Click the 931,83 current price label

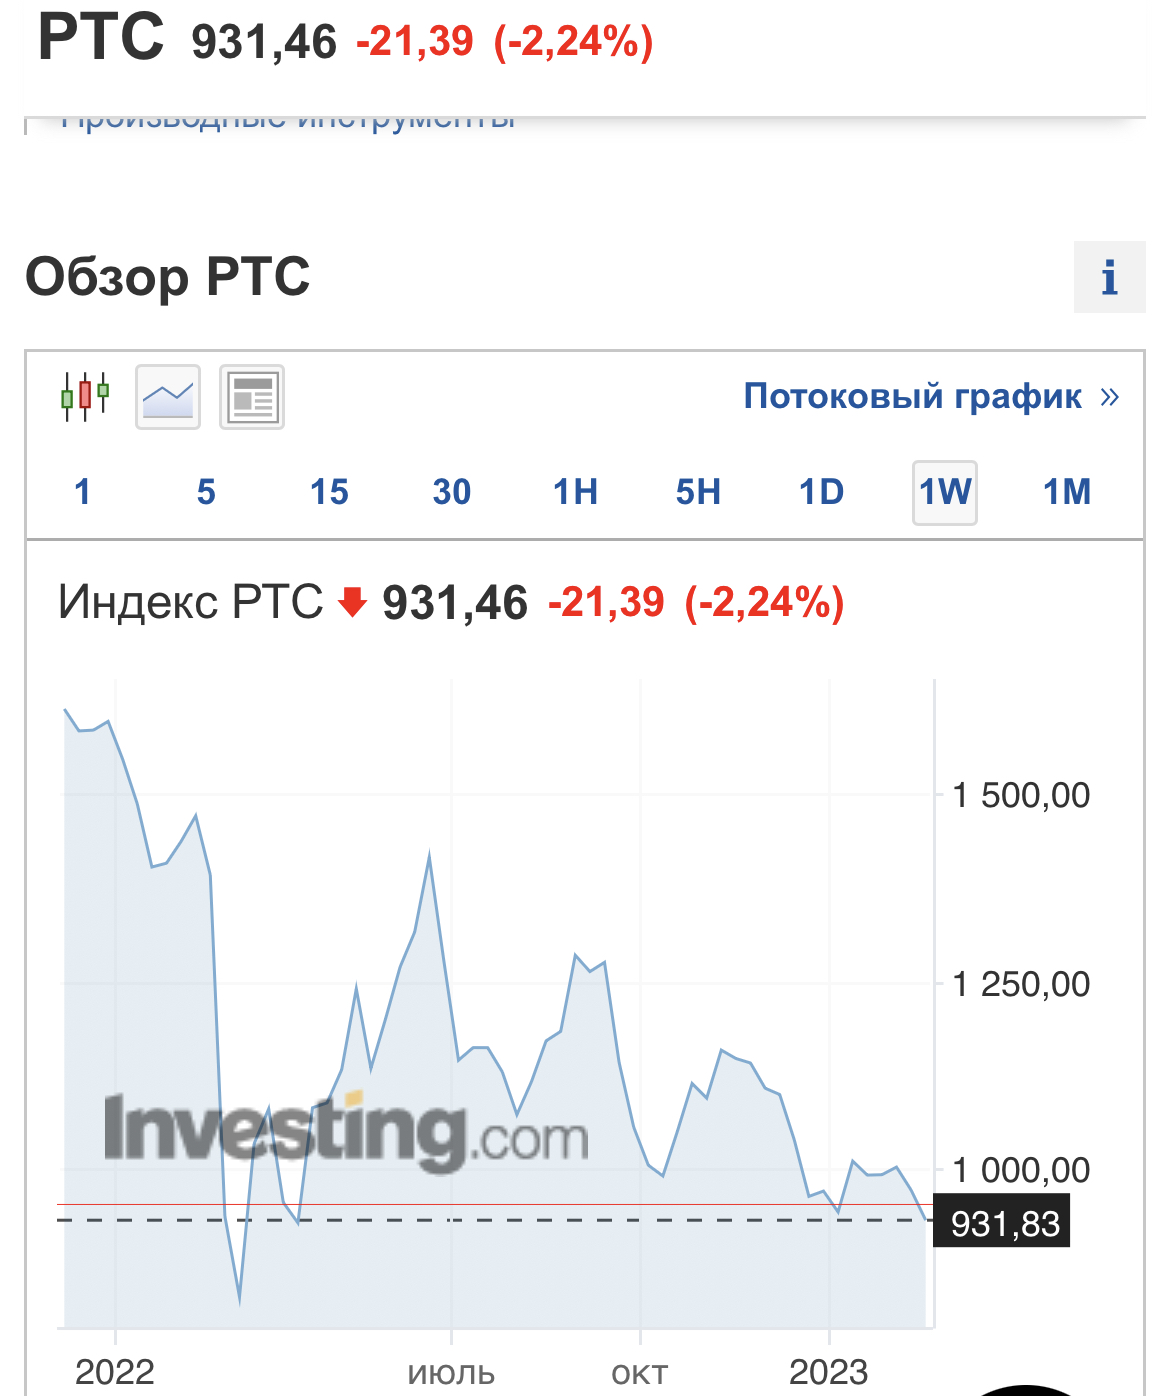pyautogui.click(x=1003, y=1223)
